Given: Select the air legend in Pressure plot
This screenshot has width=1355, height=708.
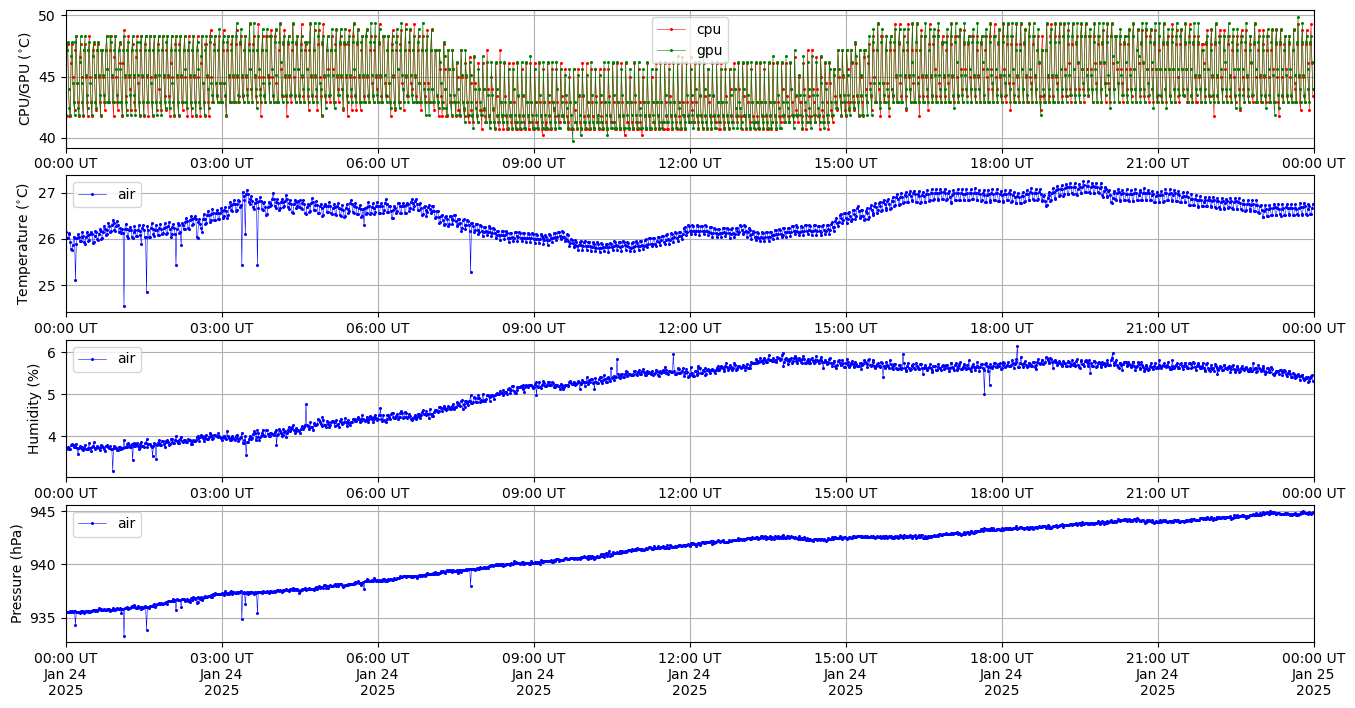Looking at the screenshot, I should point(107,523).
